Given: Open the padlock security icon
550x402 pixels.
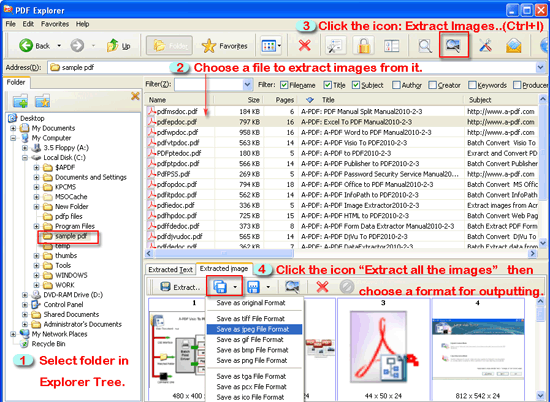Looking at the screenshot, I should coord(364,46).
